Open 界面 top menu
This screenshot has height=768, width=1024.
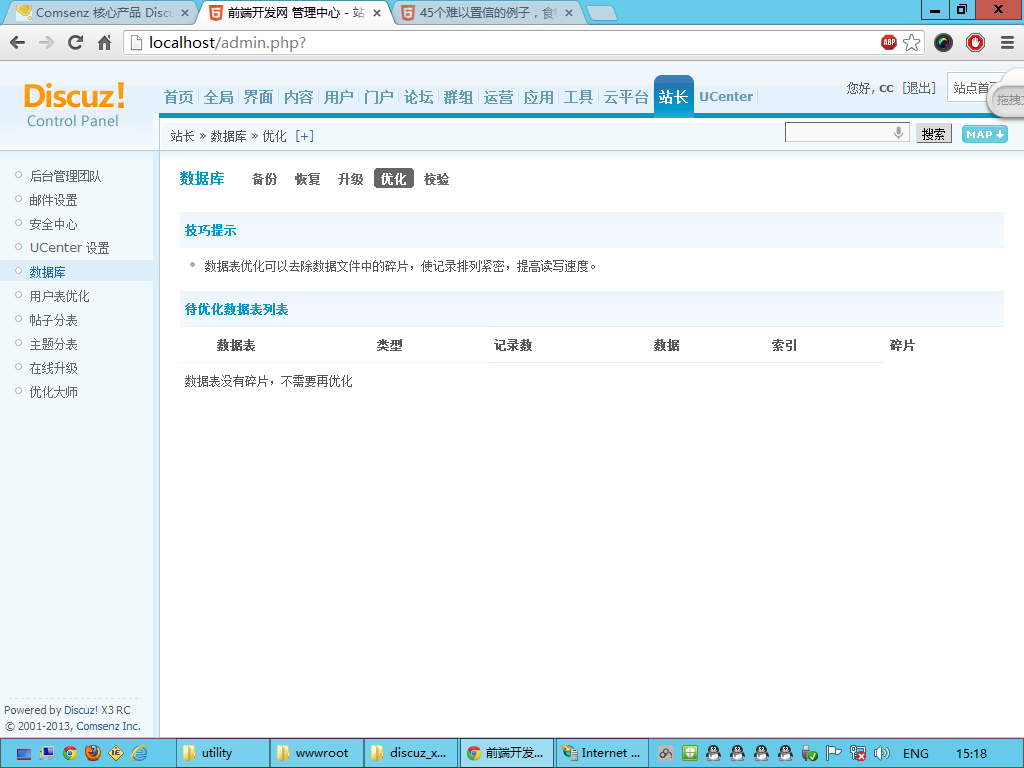point(259,97)
